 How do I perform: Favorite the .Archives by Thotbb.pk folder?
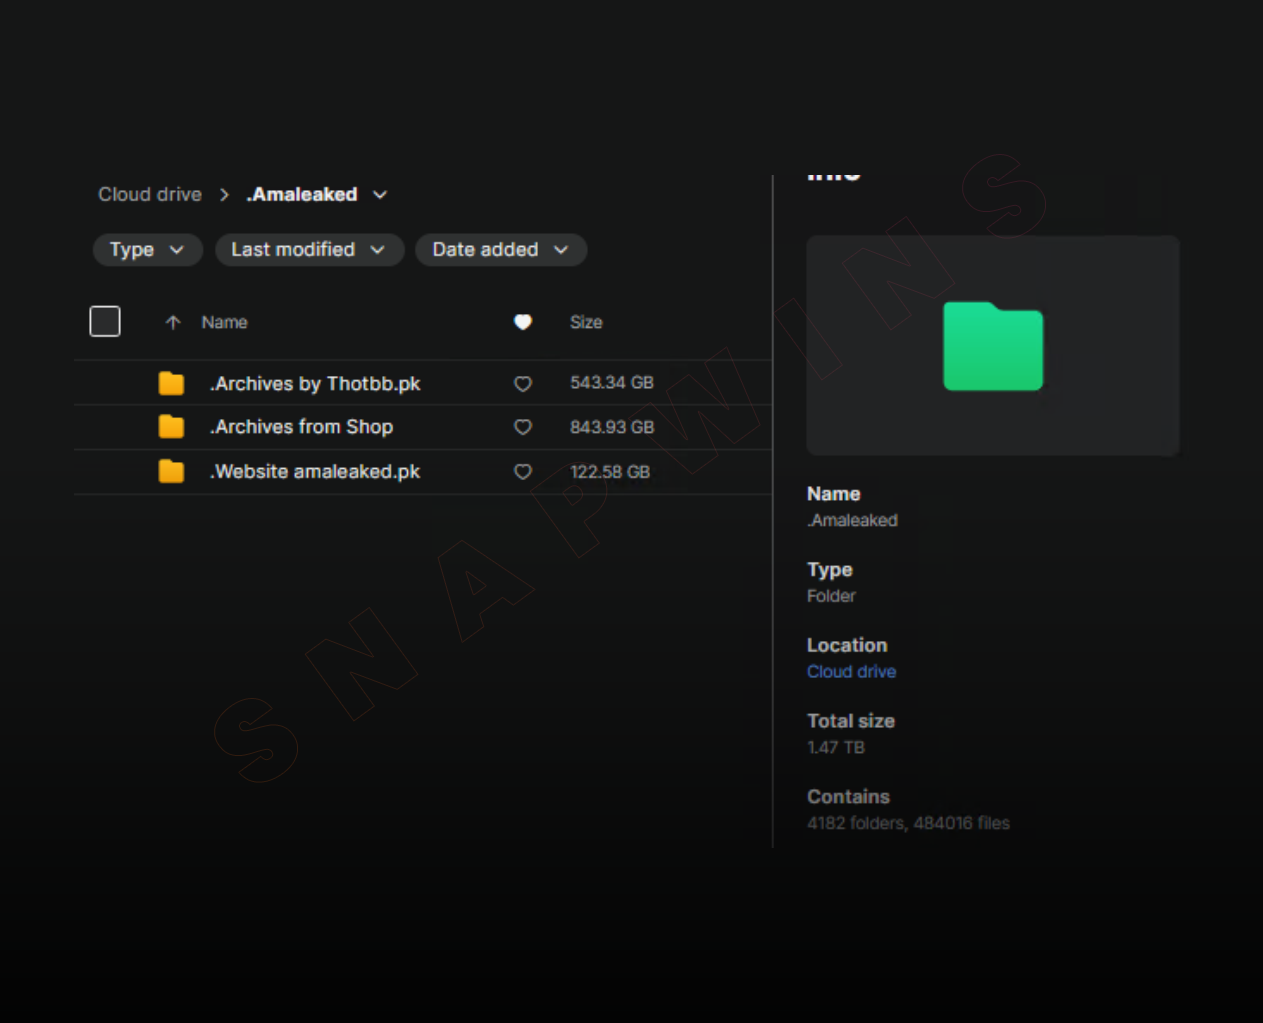tap(522, 384)
